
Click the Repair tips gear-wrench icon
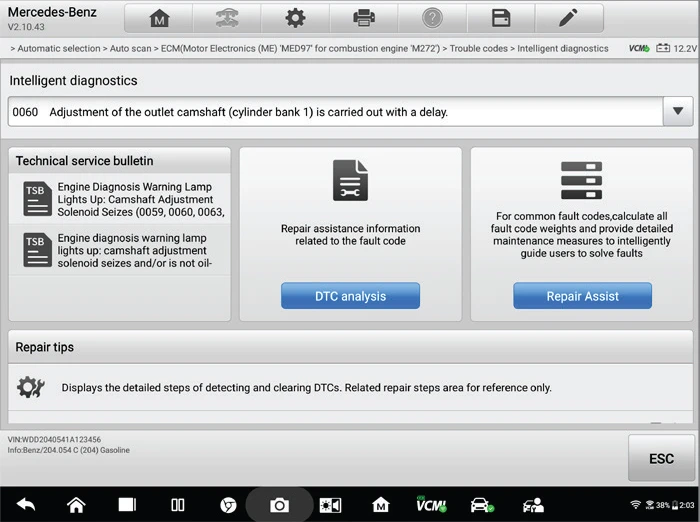click(x=30, y=387)
